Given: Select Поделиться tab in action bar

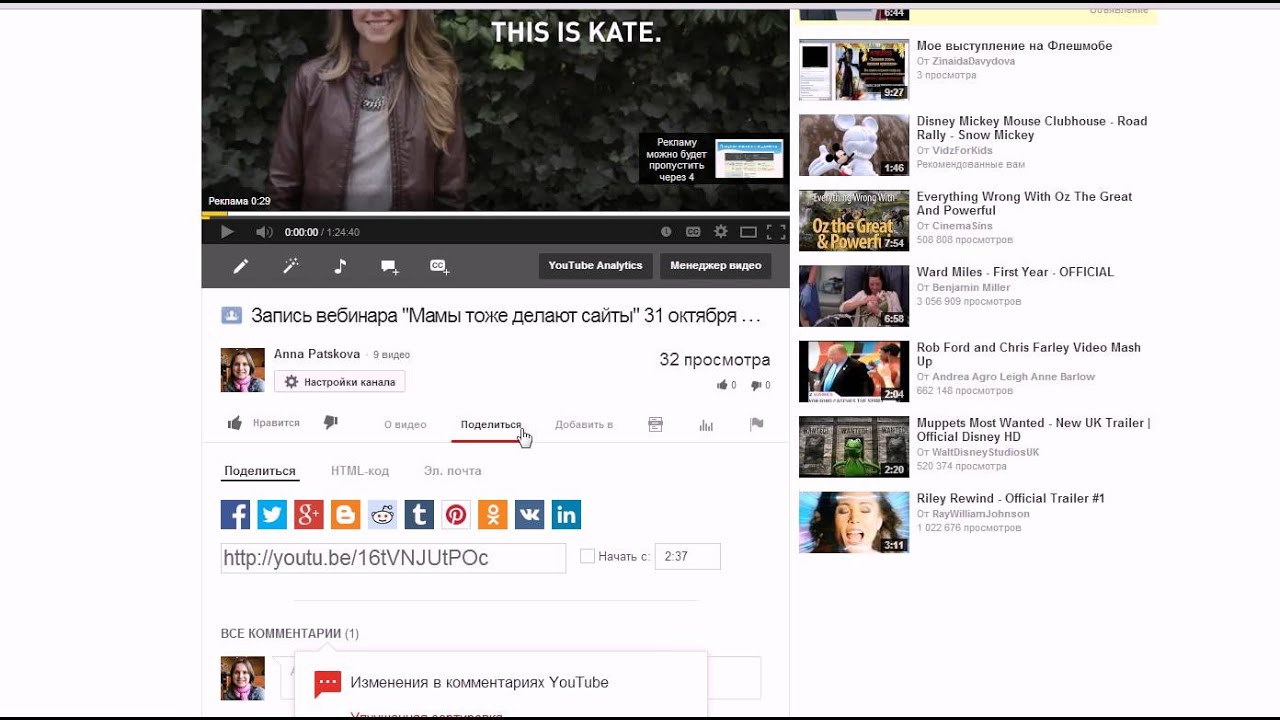Looking at the screenshot, I should pyautogui.click(x=491, y=424).
